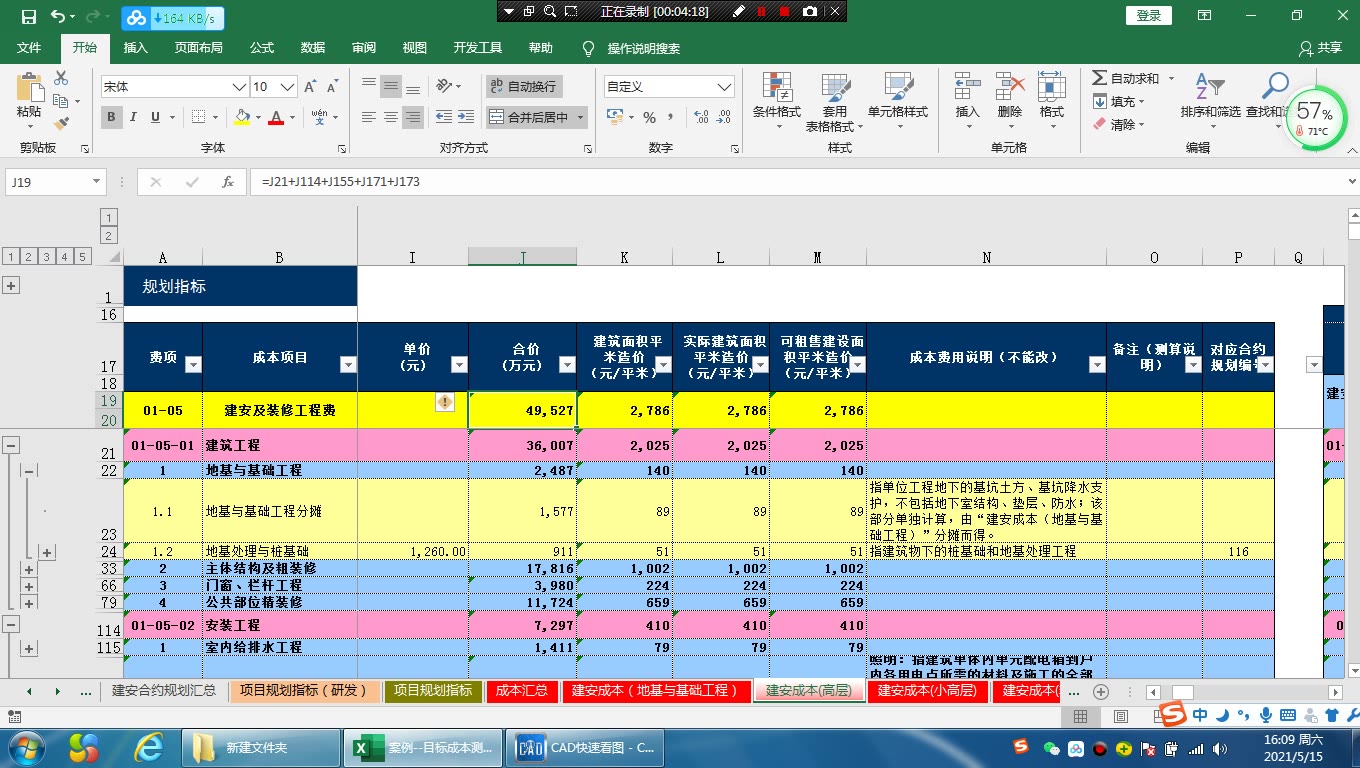Viewport: 1360px width, 768px height.
Task: Switch to the 数据 ribbon tab
Action: point(313,48)
